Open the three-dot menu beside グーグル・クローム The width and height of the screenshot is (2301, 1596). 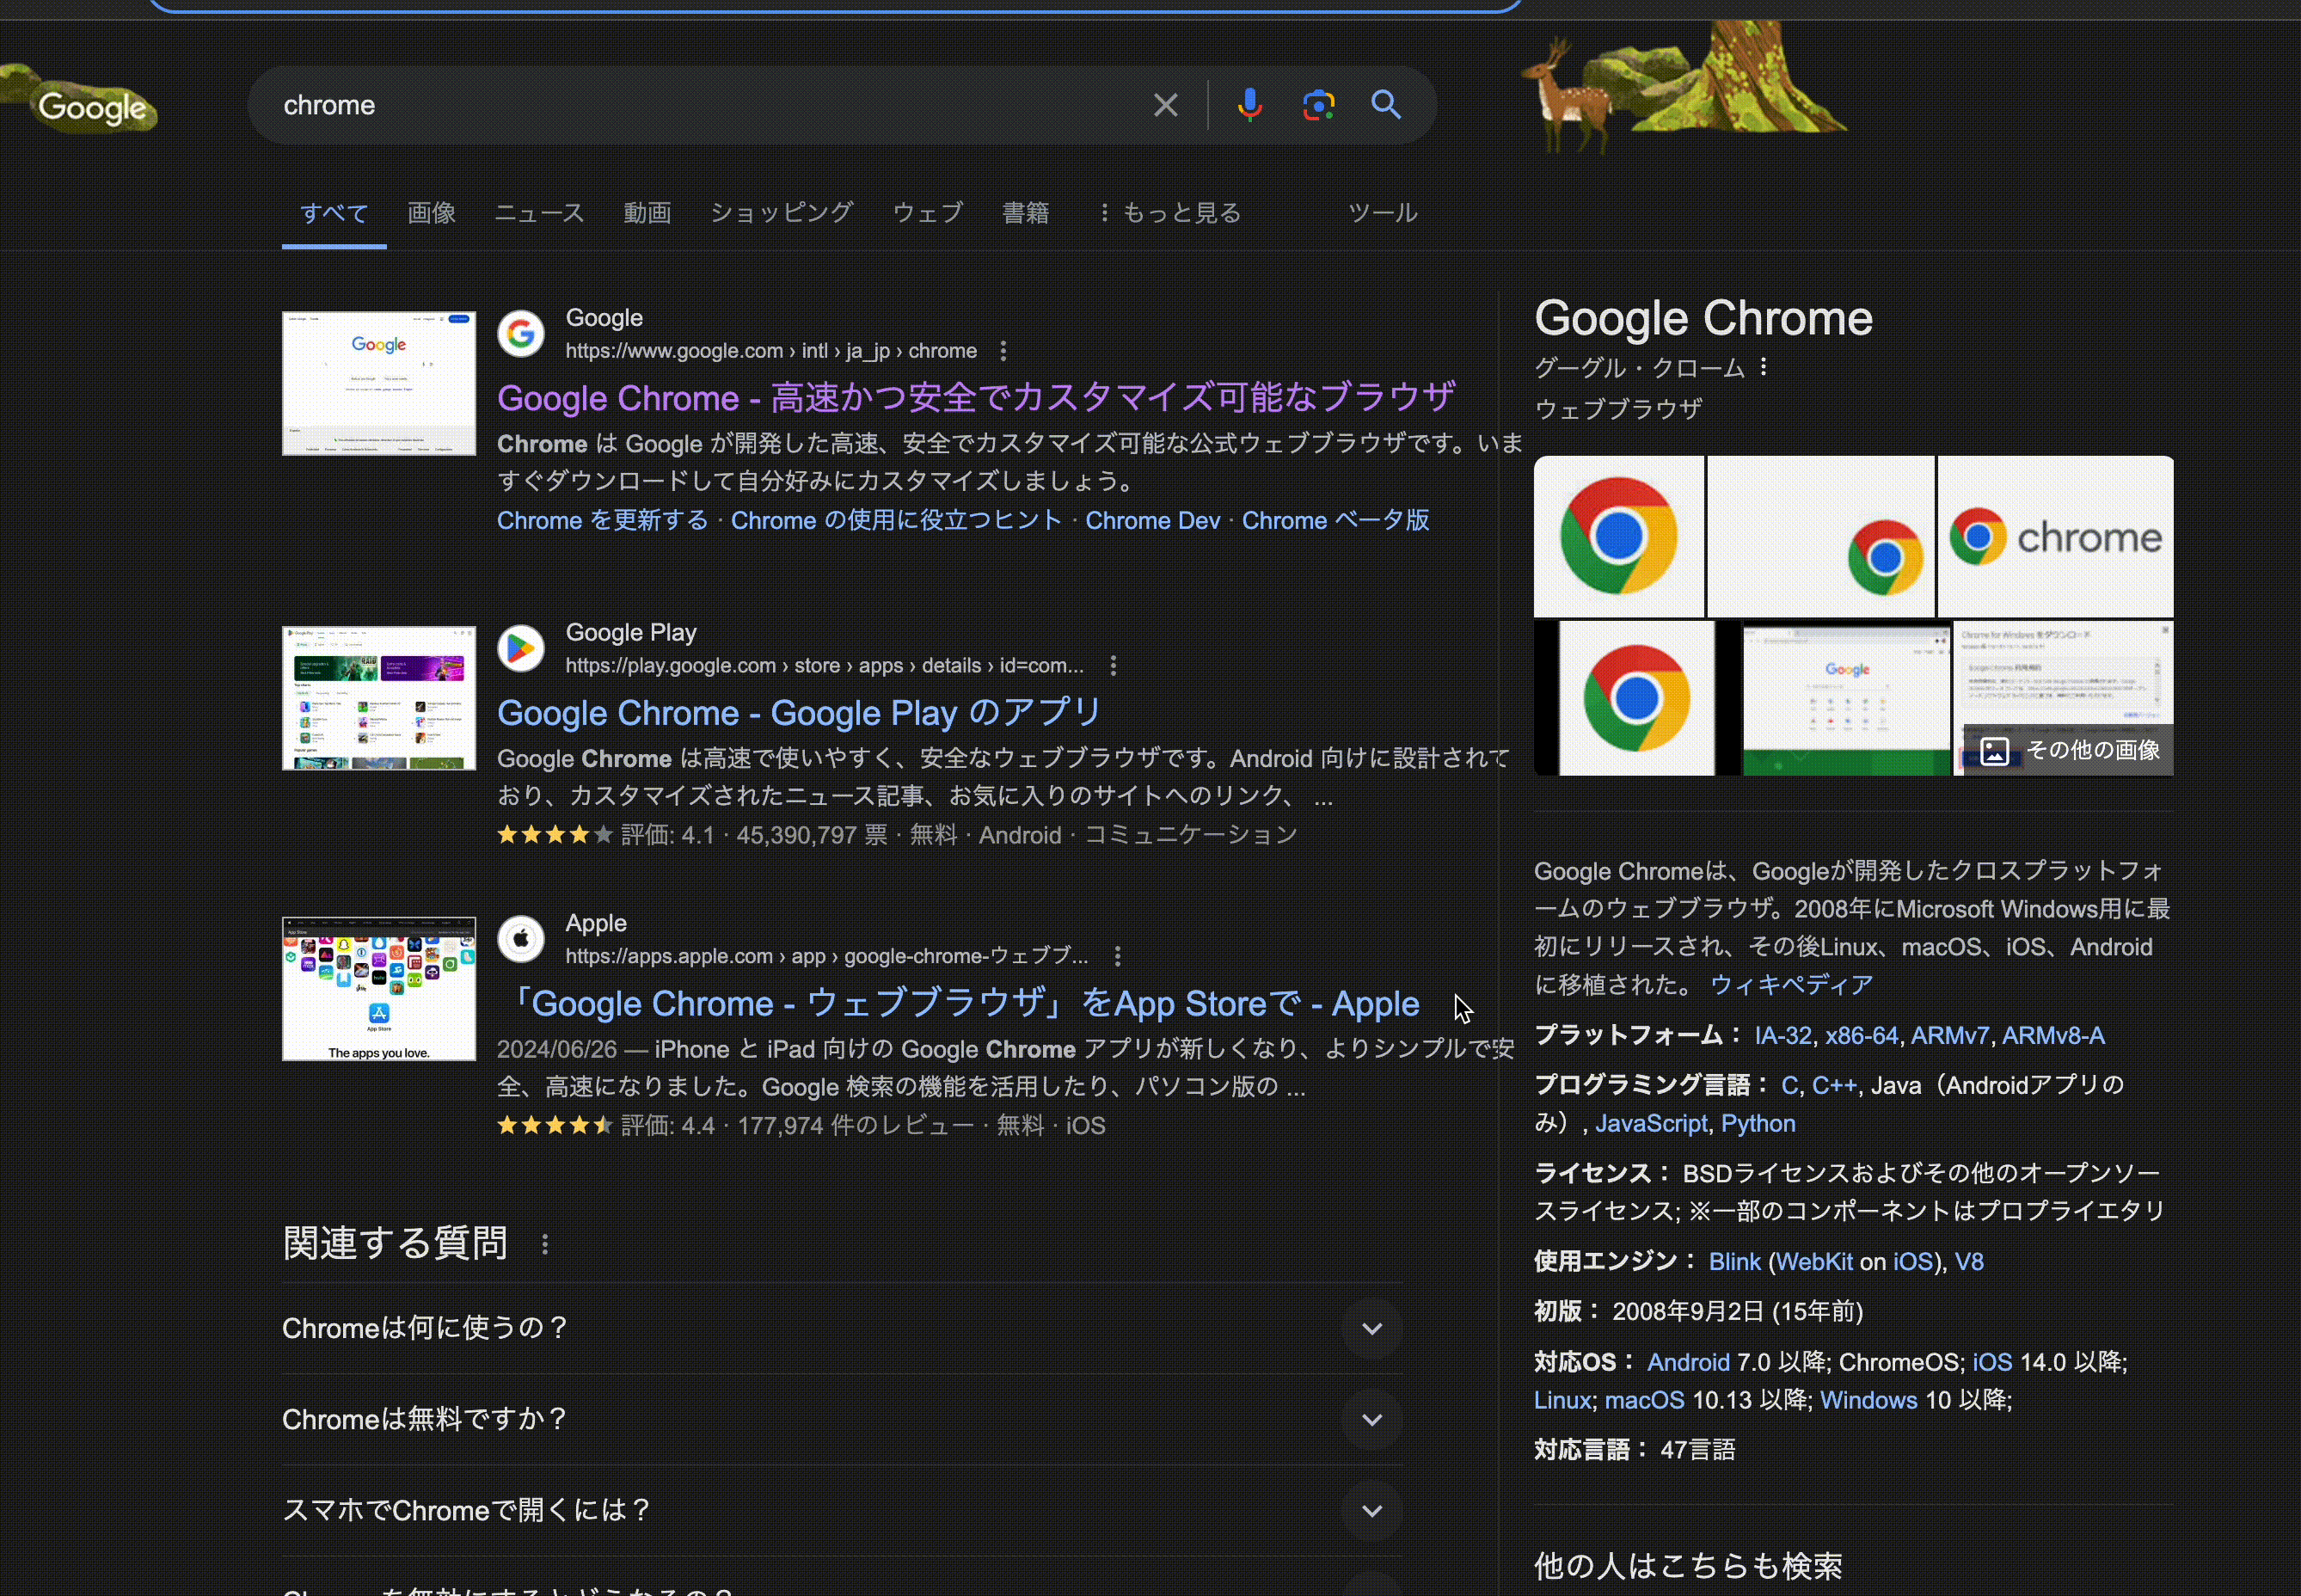(1763, 367)
